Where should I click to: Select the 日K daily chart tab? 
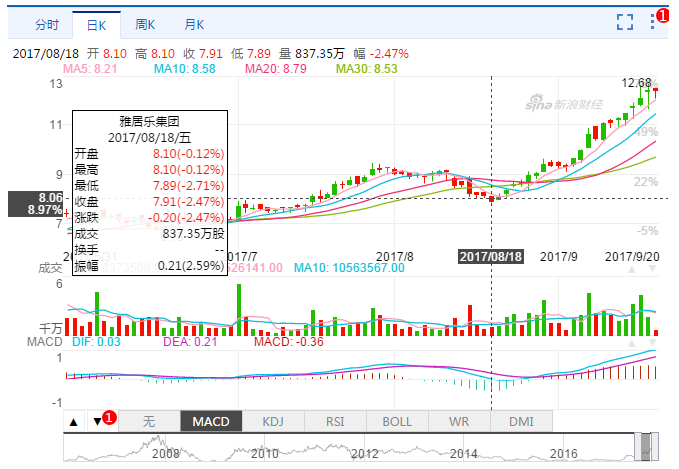click(96, 23)
